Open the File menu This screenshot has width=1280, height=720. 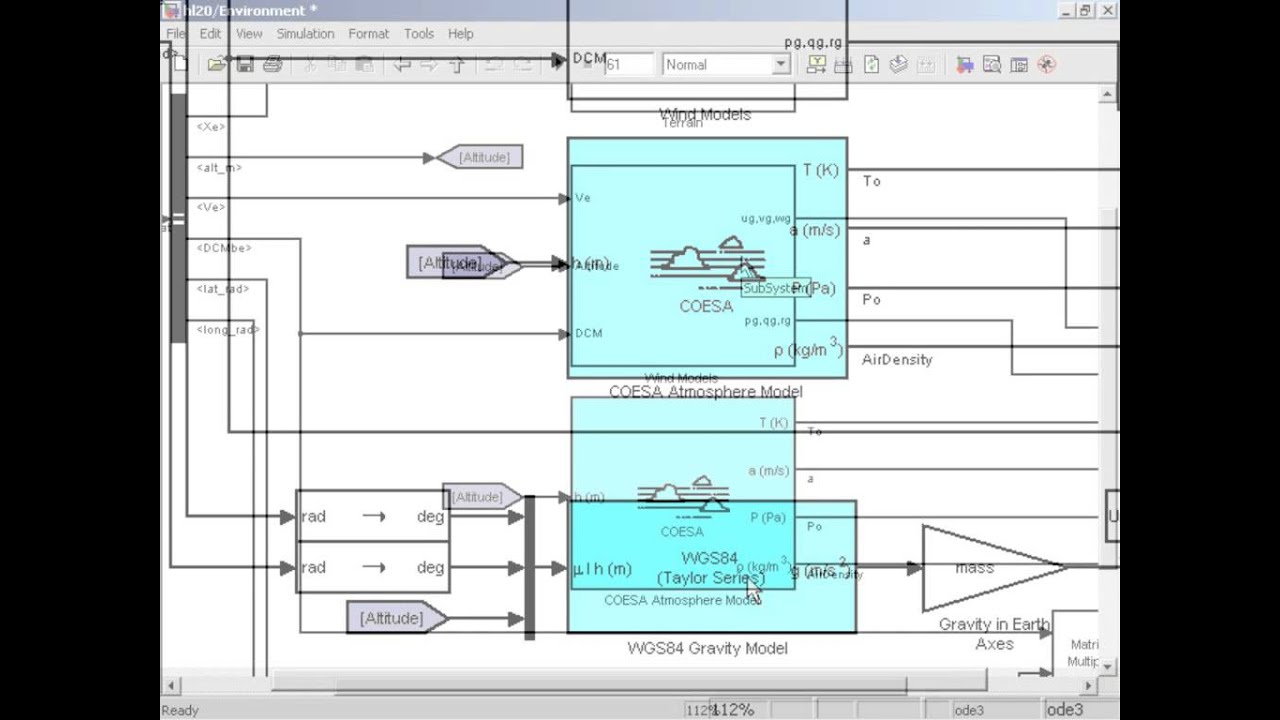(x=176, y=33)
